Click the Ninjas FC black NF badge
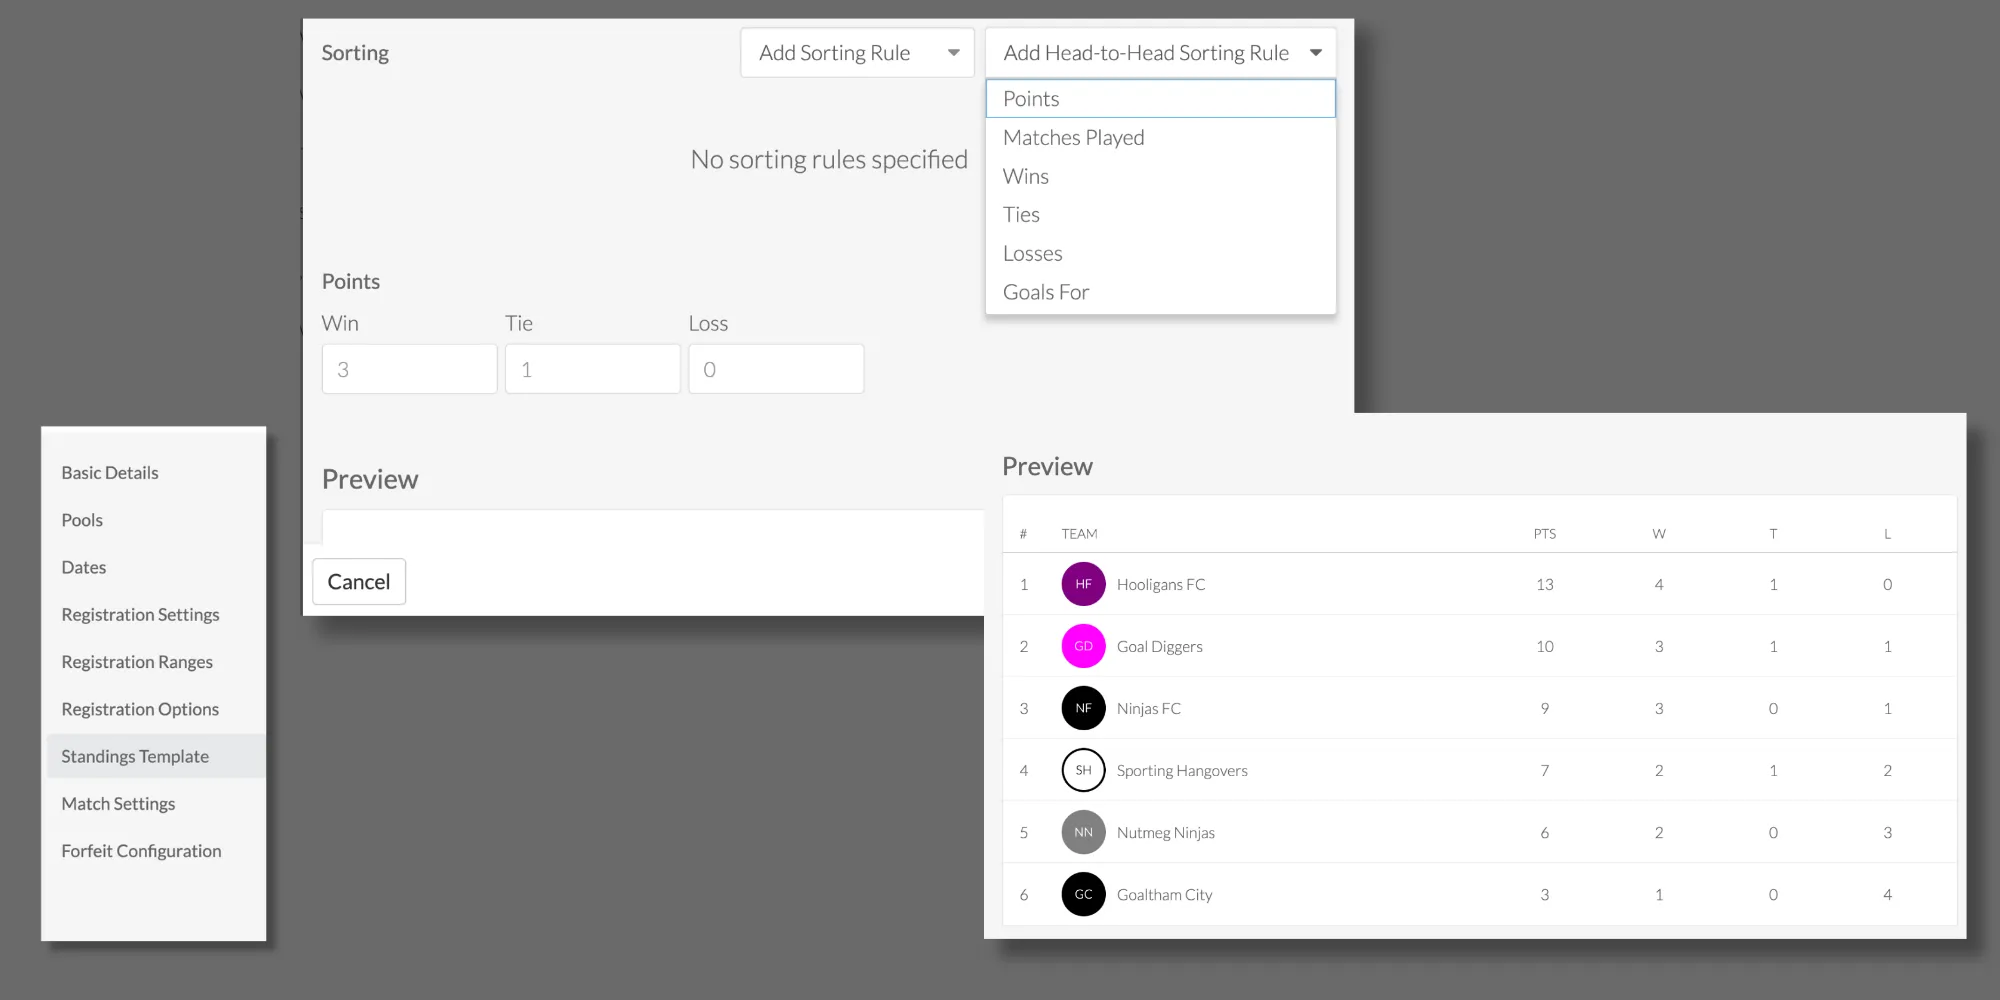Screen dimensions: 2000x1000 click(x=1083, y=708)
